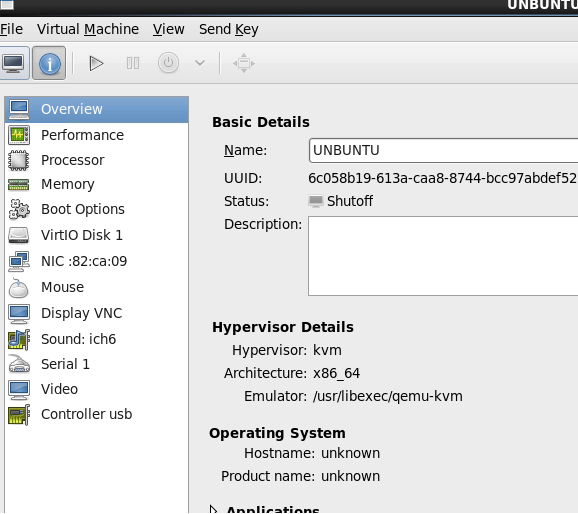This screenshot has height=514, width=578.
Task: Toggle the fullscreen console icon
Action: (x=244, y=63)
